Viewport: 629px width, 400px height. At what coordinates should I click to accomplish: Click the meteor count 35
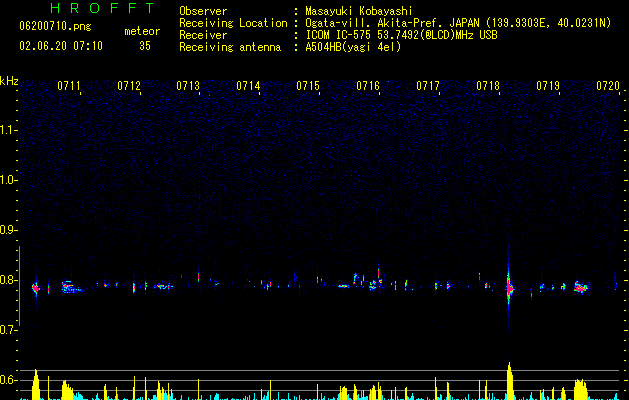[x=145, y=46]
